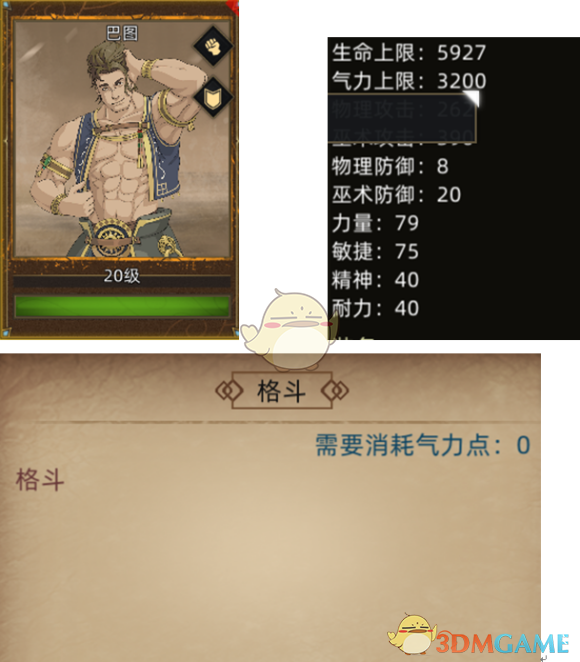Click the shield armor icon
The height and width of the screenshot is (662, 580).
(x=214, y=98)
